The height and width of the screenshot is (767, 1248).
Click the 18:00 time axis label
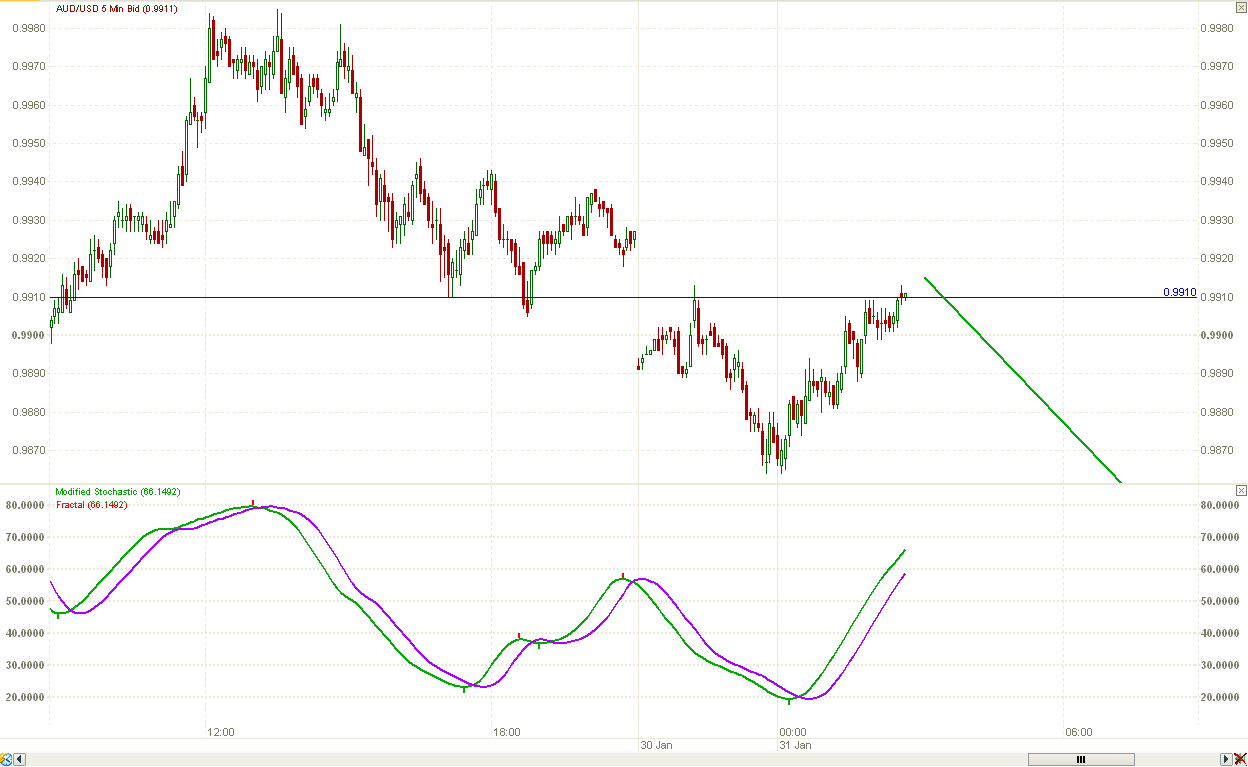506,732
